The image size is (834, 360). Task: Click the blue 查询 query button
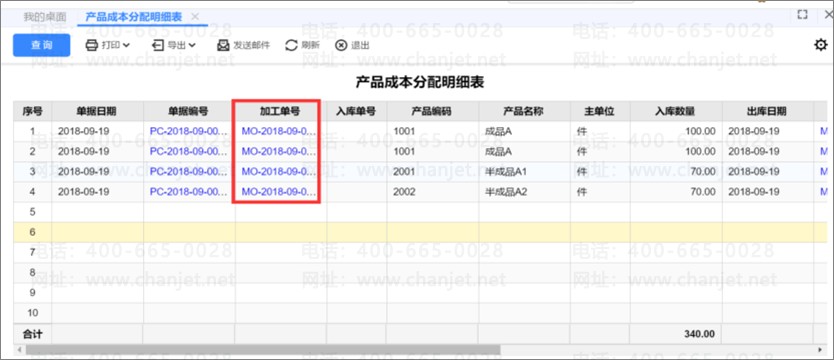[x=41, y=45]
